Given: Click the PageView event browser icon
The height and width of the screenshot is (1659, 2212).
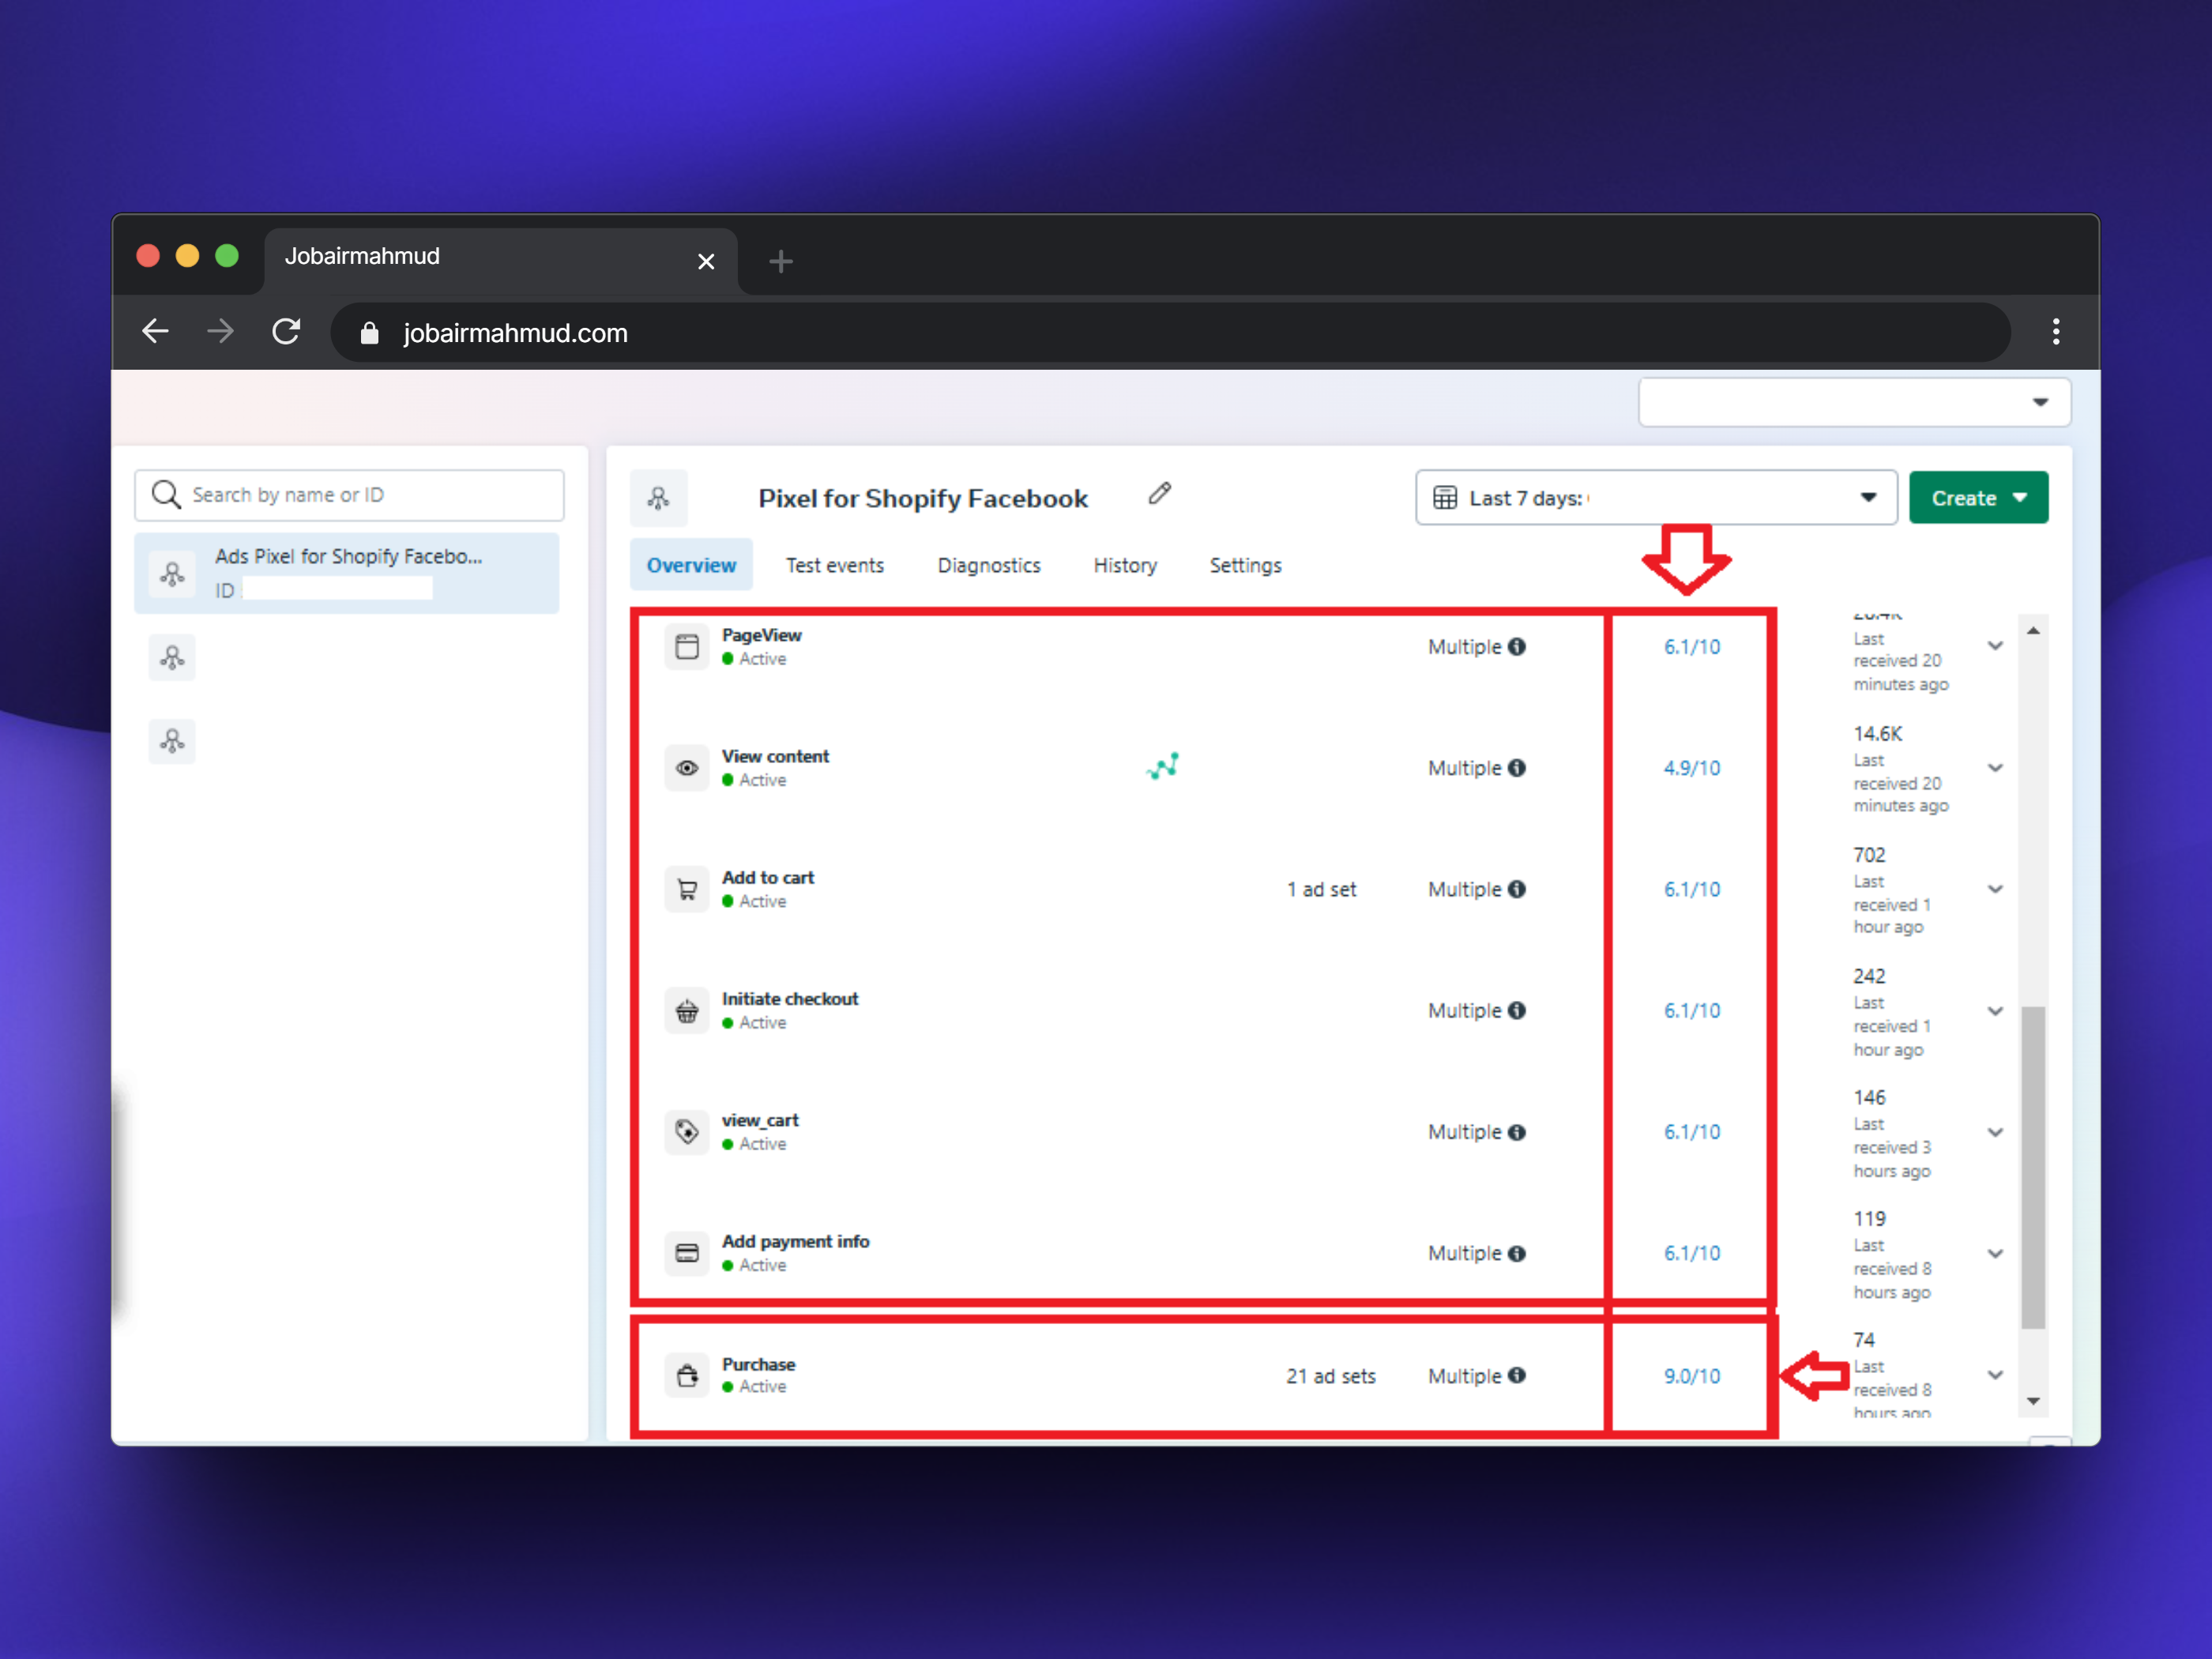Looking at the screenshot, I should coord(687,647).
